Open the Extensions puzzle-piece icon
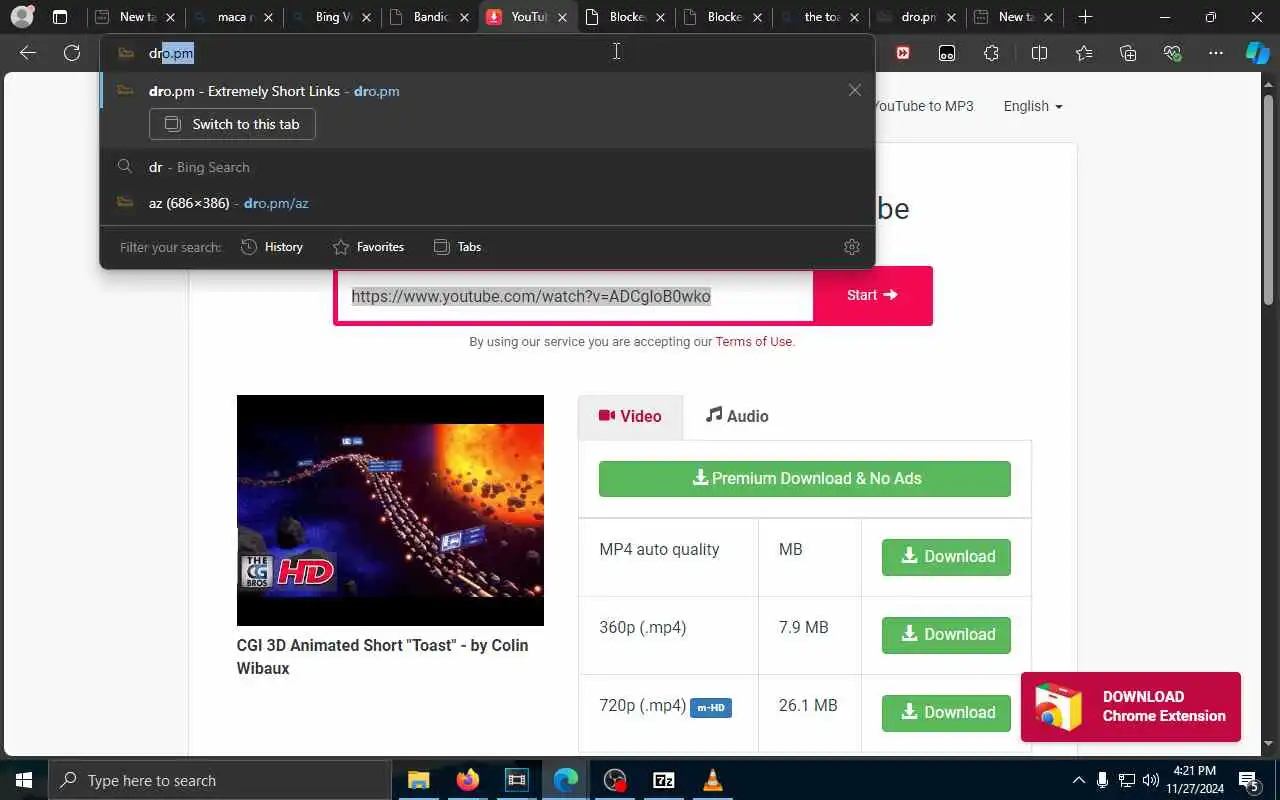Screen dimensions: 1280x800 (991, 53)
